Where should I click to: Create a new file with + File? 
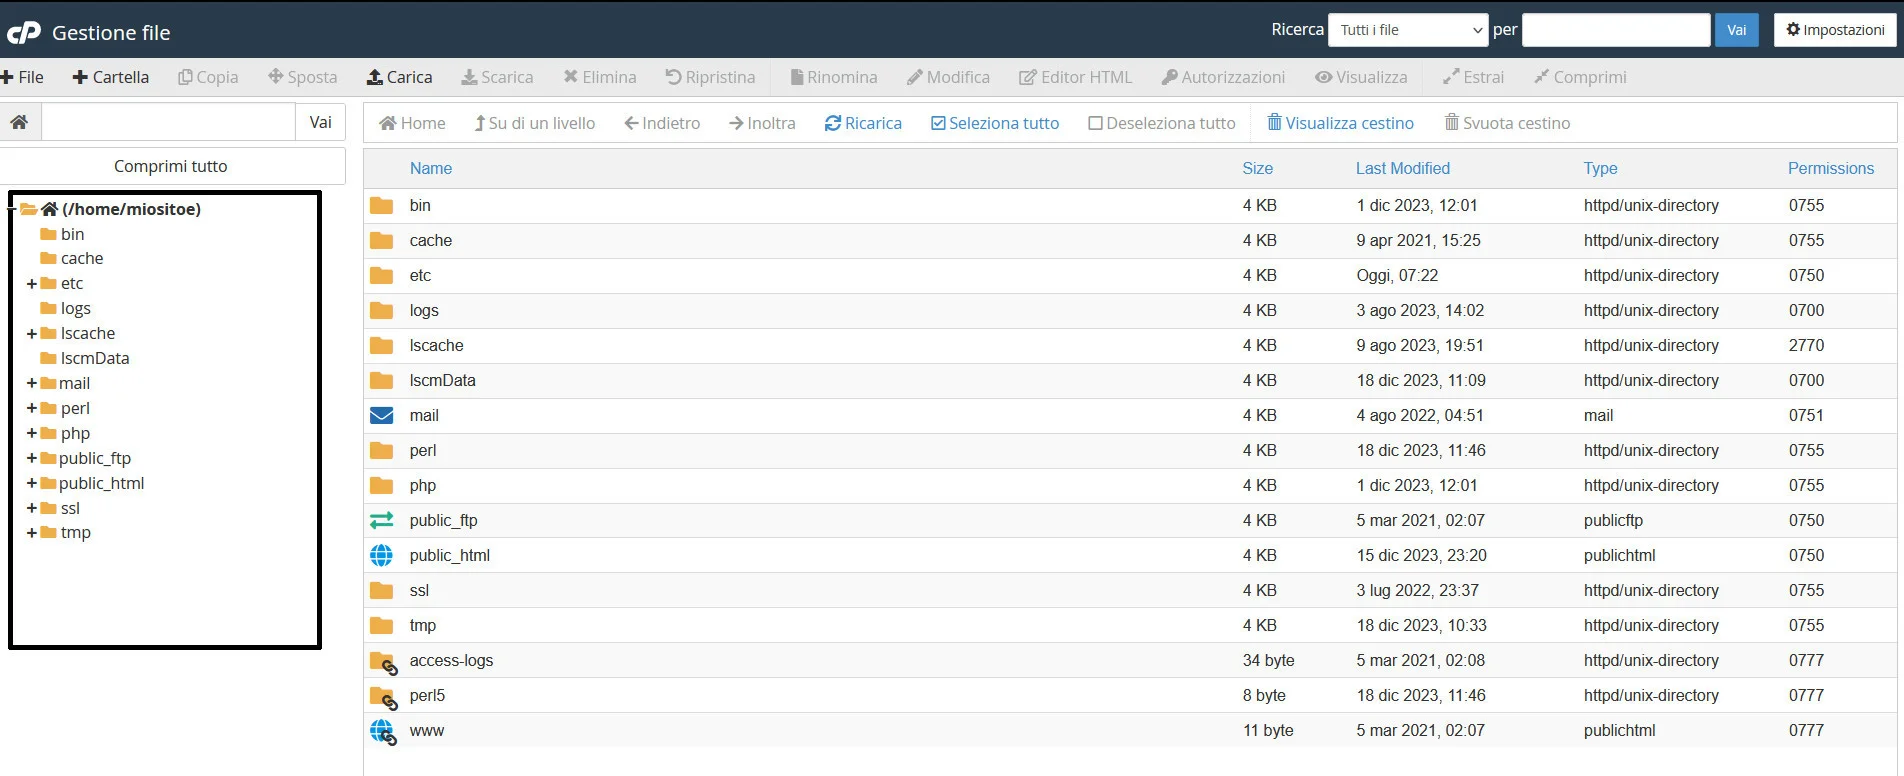pyautogui.click(x=22, y=77)
